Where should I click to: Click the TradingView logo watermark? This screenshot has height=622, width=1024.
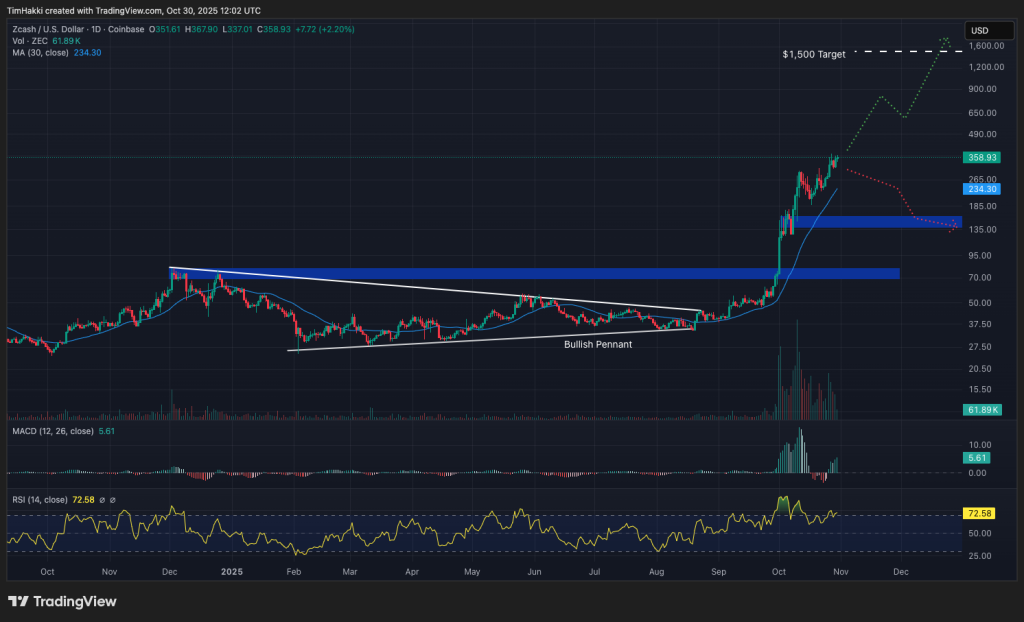[60, 603]
